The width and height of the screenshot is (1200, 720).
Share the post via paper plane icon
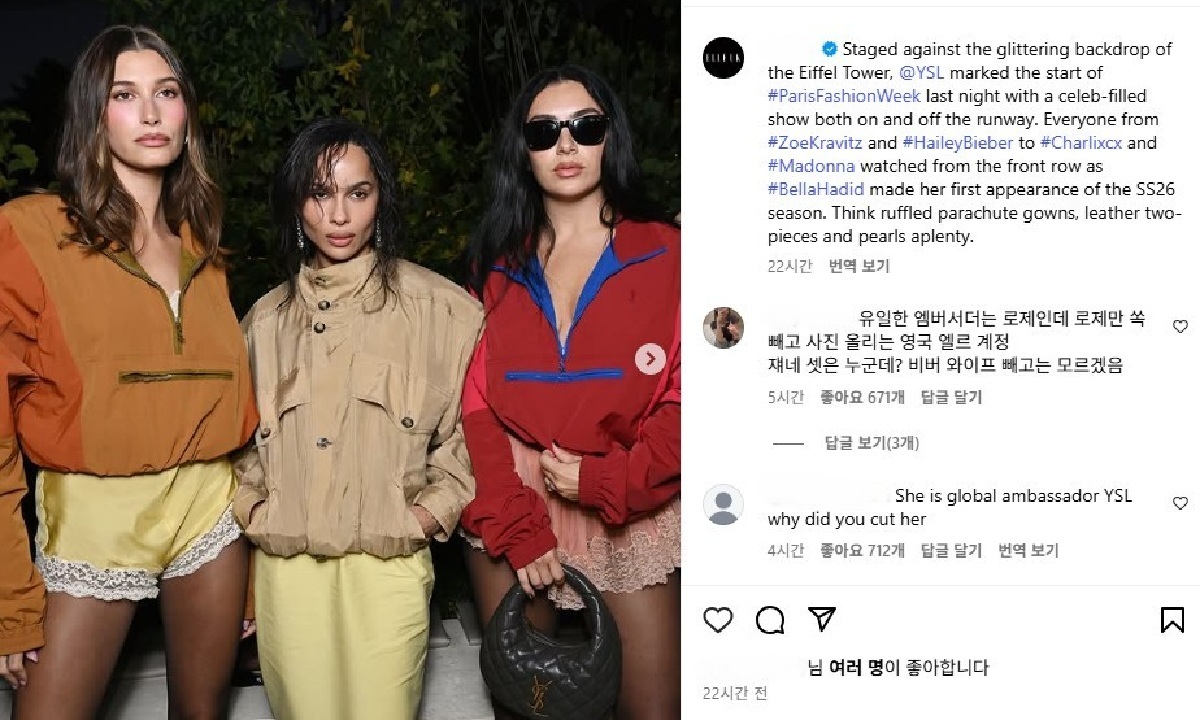pos(821,620)
